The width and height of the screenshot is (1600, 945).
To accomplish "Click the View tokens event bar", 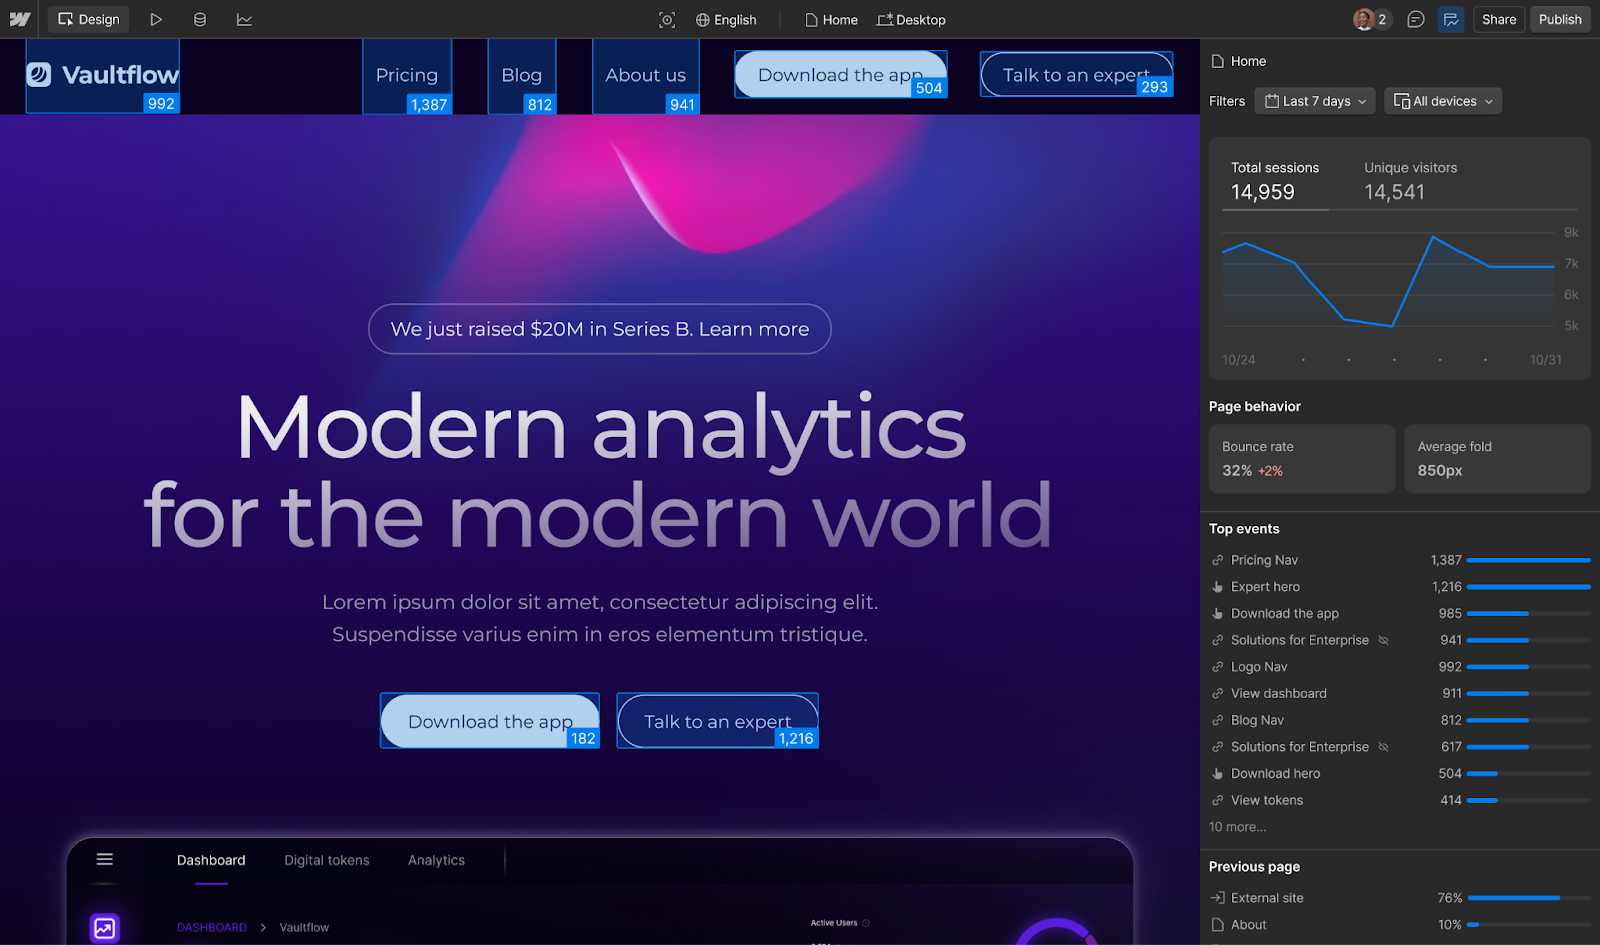I will tap(1528, 800).
